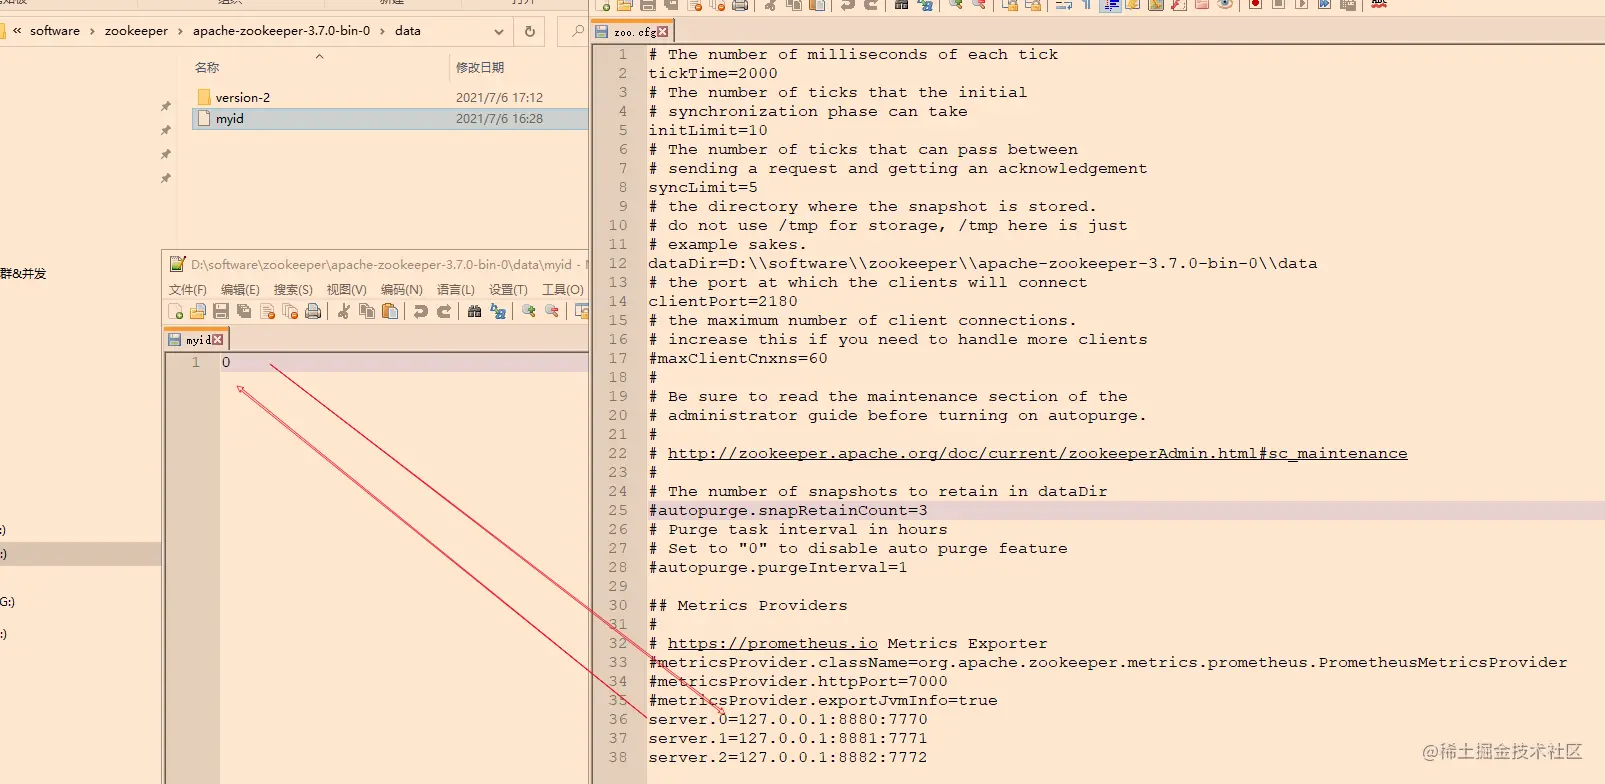Select the zoo.cfg document tab
Viewport: 1605px width, 784px height.
631,32
